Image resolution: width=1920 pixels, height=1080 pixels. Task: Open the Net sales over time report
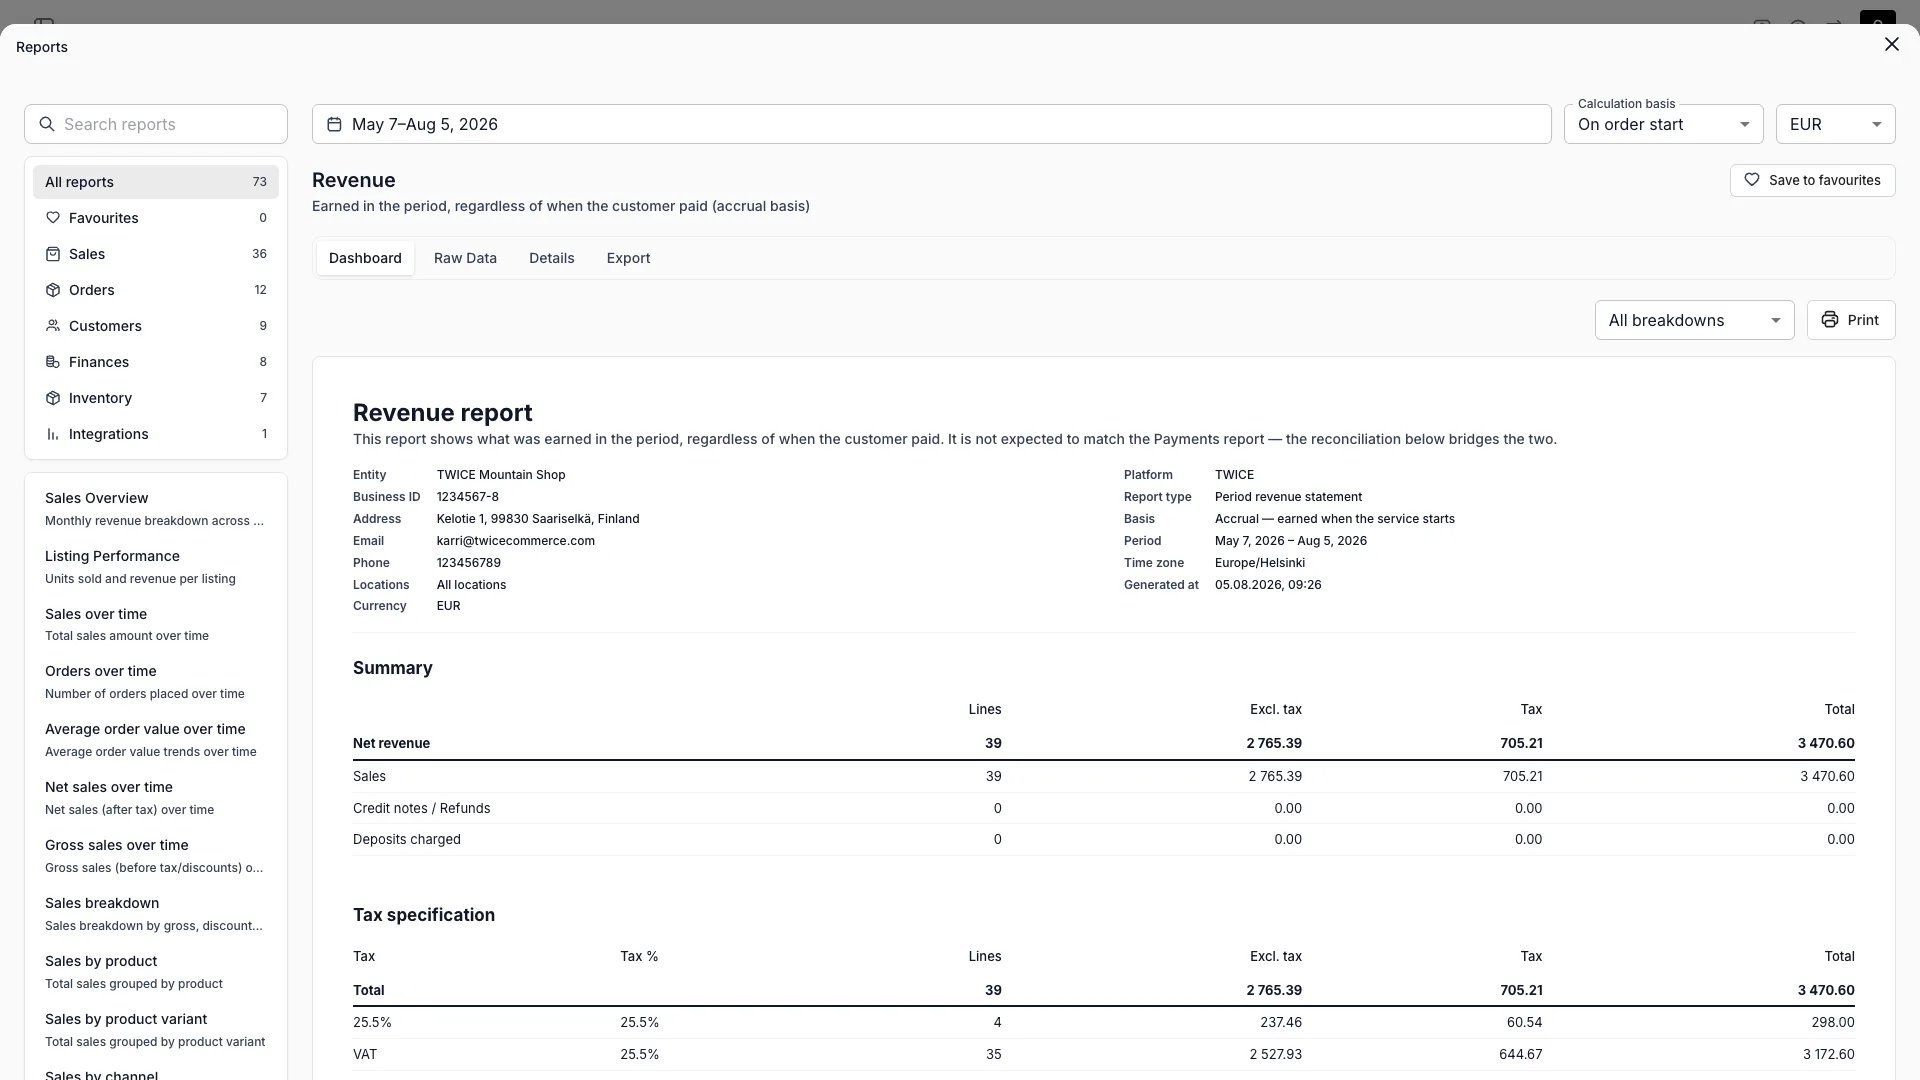156,798
